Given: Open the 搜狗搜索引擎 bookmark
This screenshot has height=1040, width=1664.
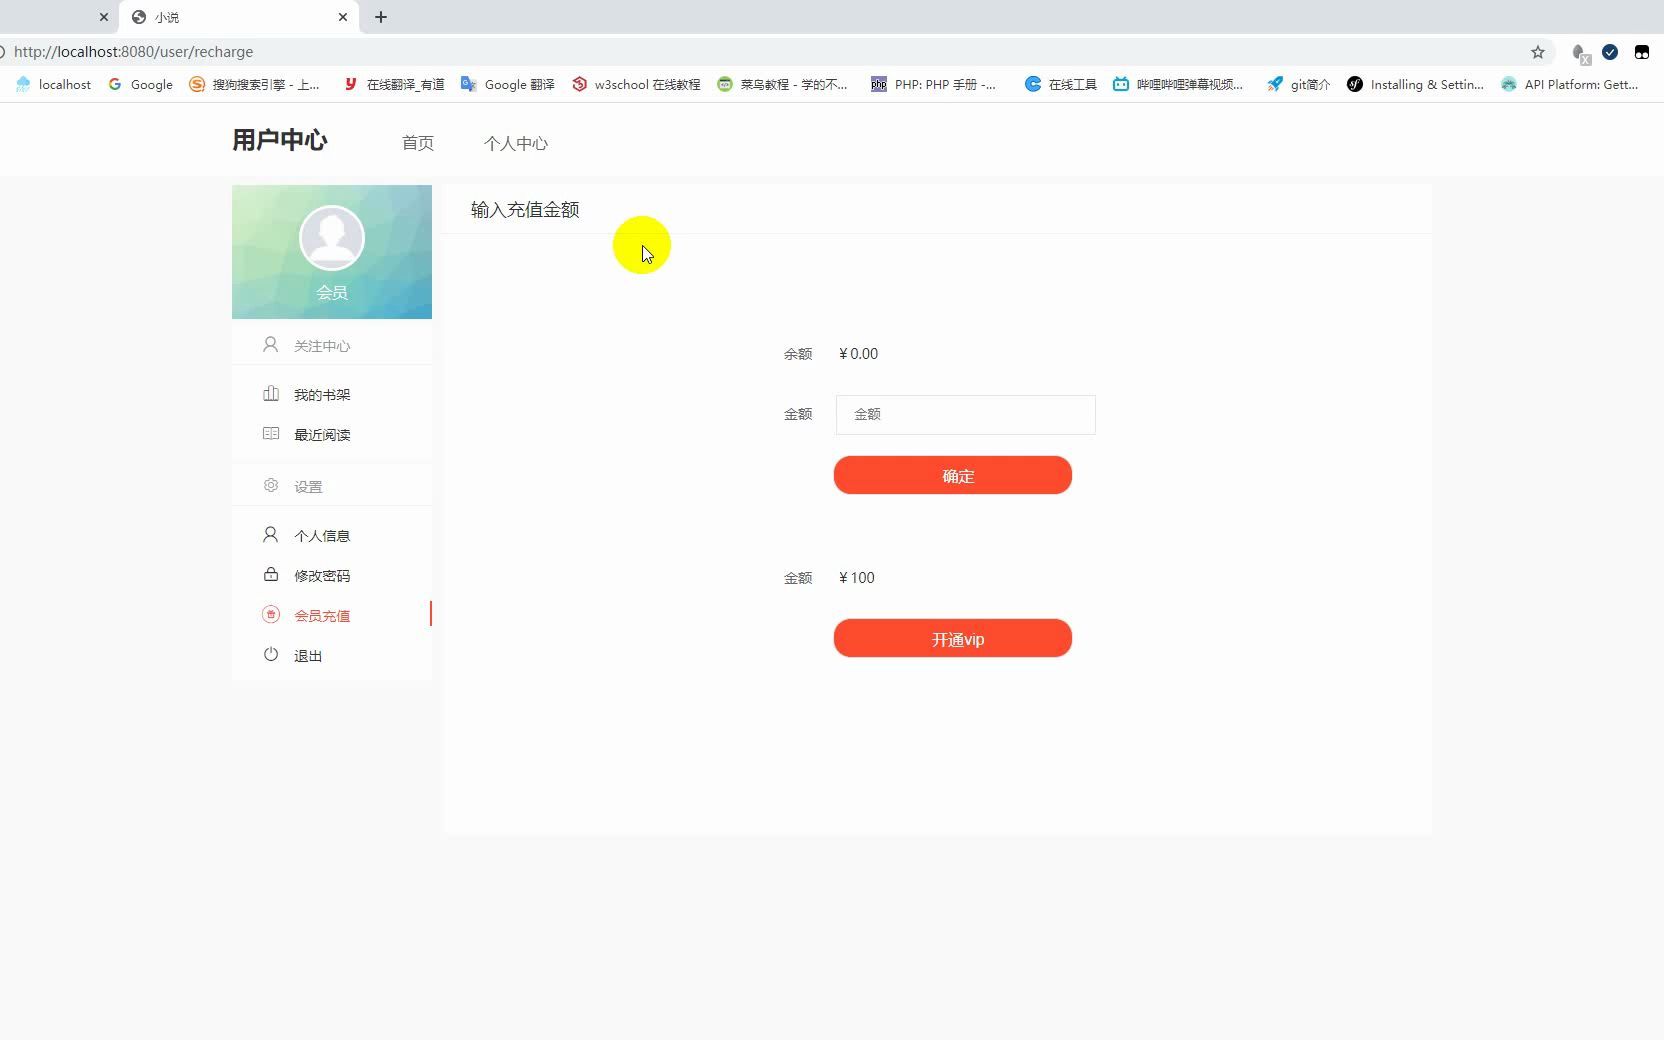Looking at the screenshot, I should [254, 84].
